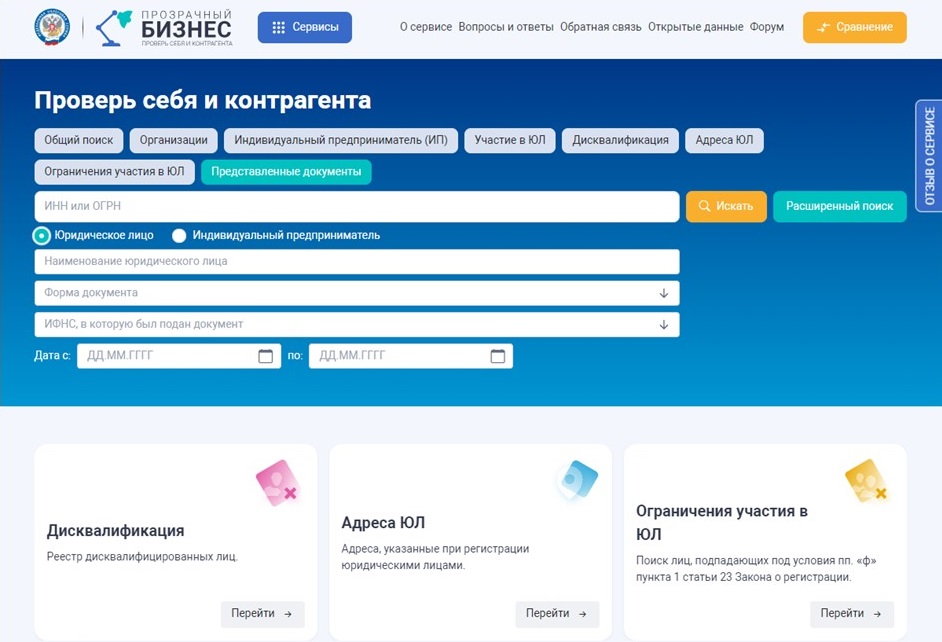The height and width of the screenshot is (642, 942).
Task: Switch to Общий поиск tab
Action: click(79, 140)
